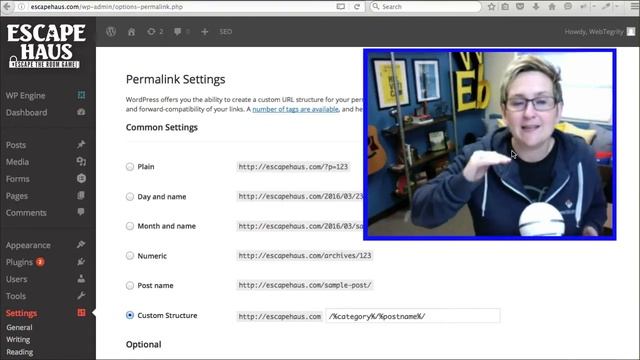
Task: Go to browser home page icon
Action: pyautogui.click(x=552, y=7)
